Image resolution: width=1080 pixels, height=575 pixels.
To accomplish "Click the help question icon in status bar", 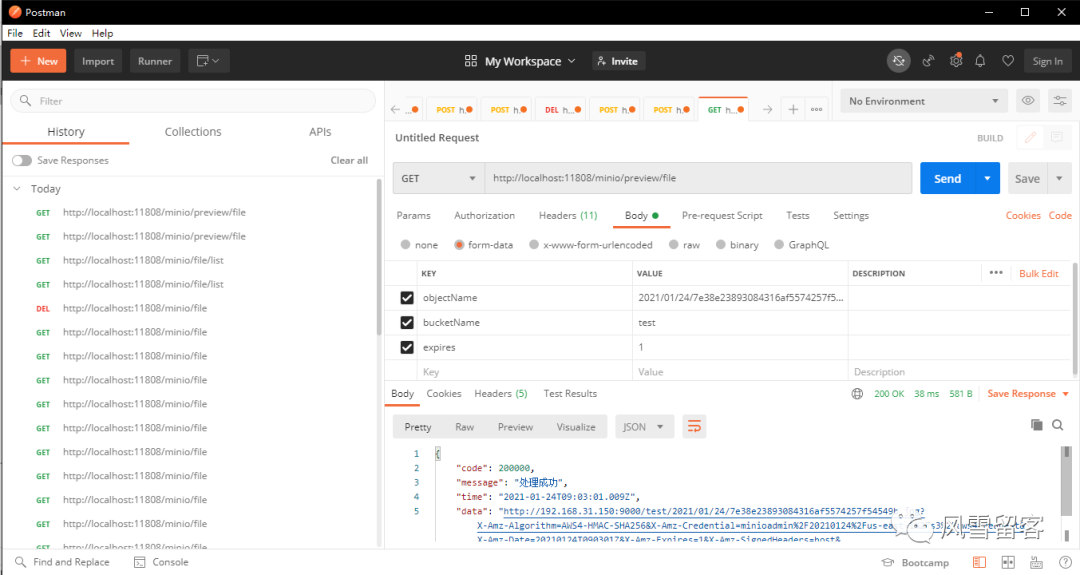I will [x=1065, y=563].
